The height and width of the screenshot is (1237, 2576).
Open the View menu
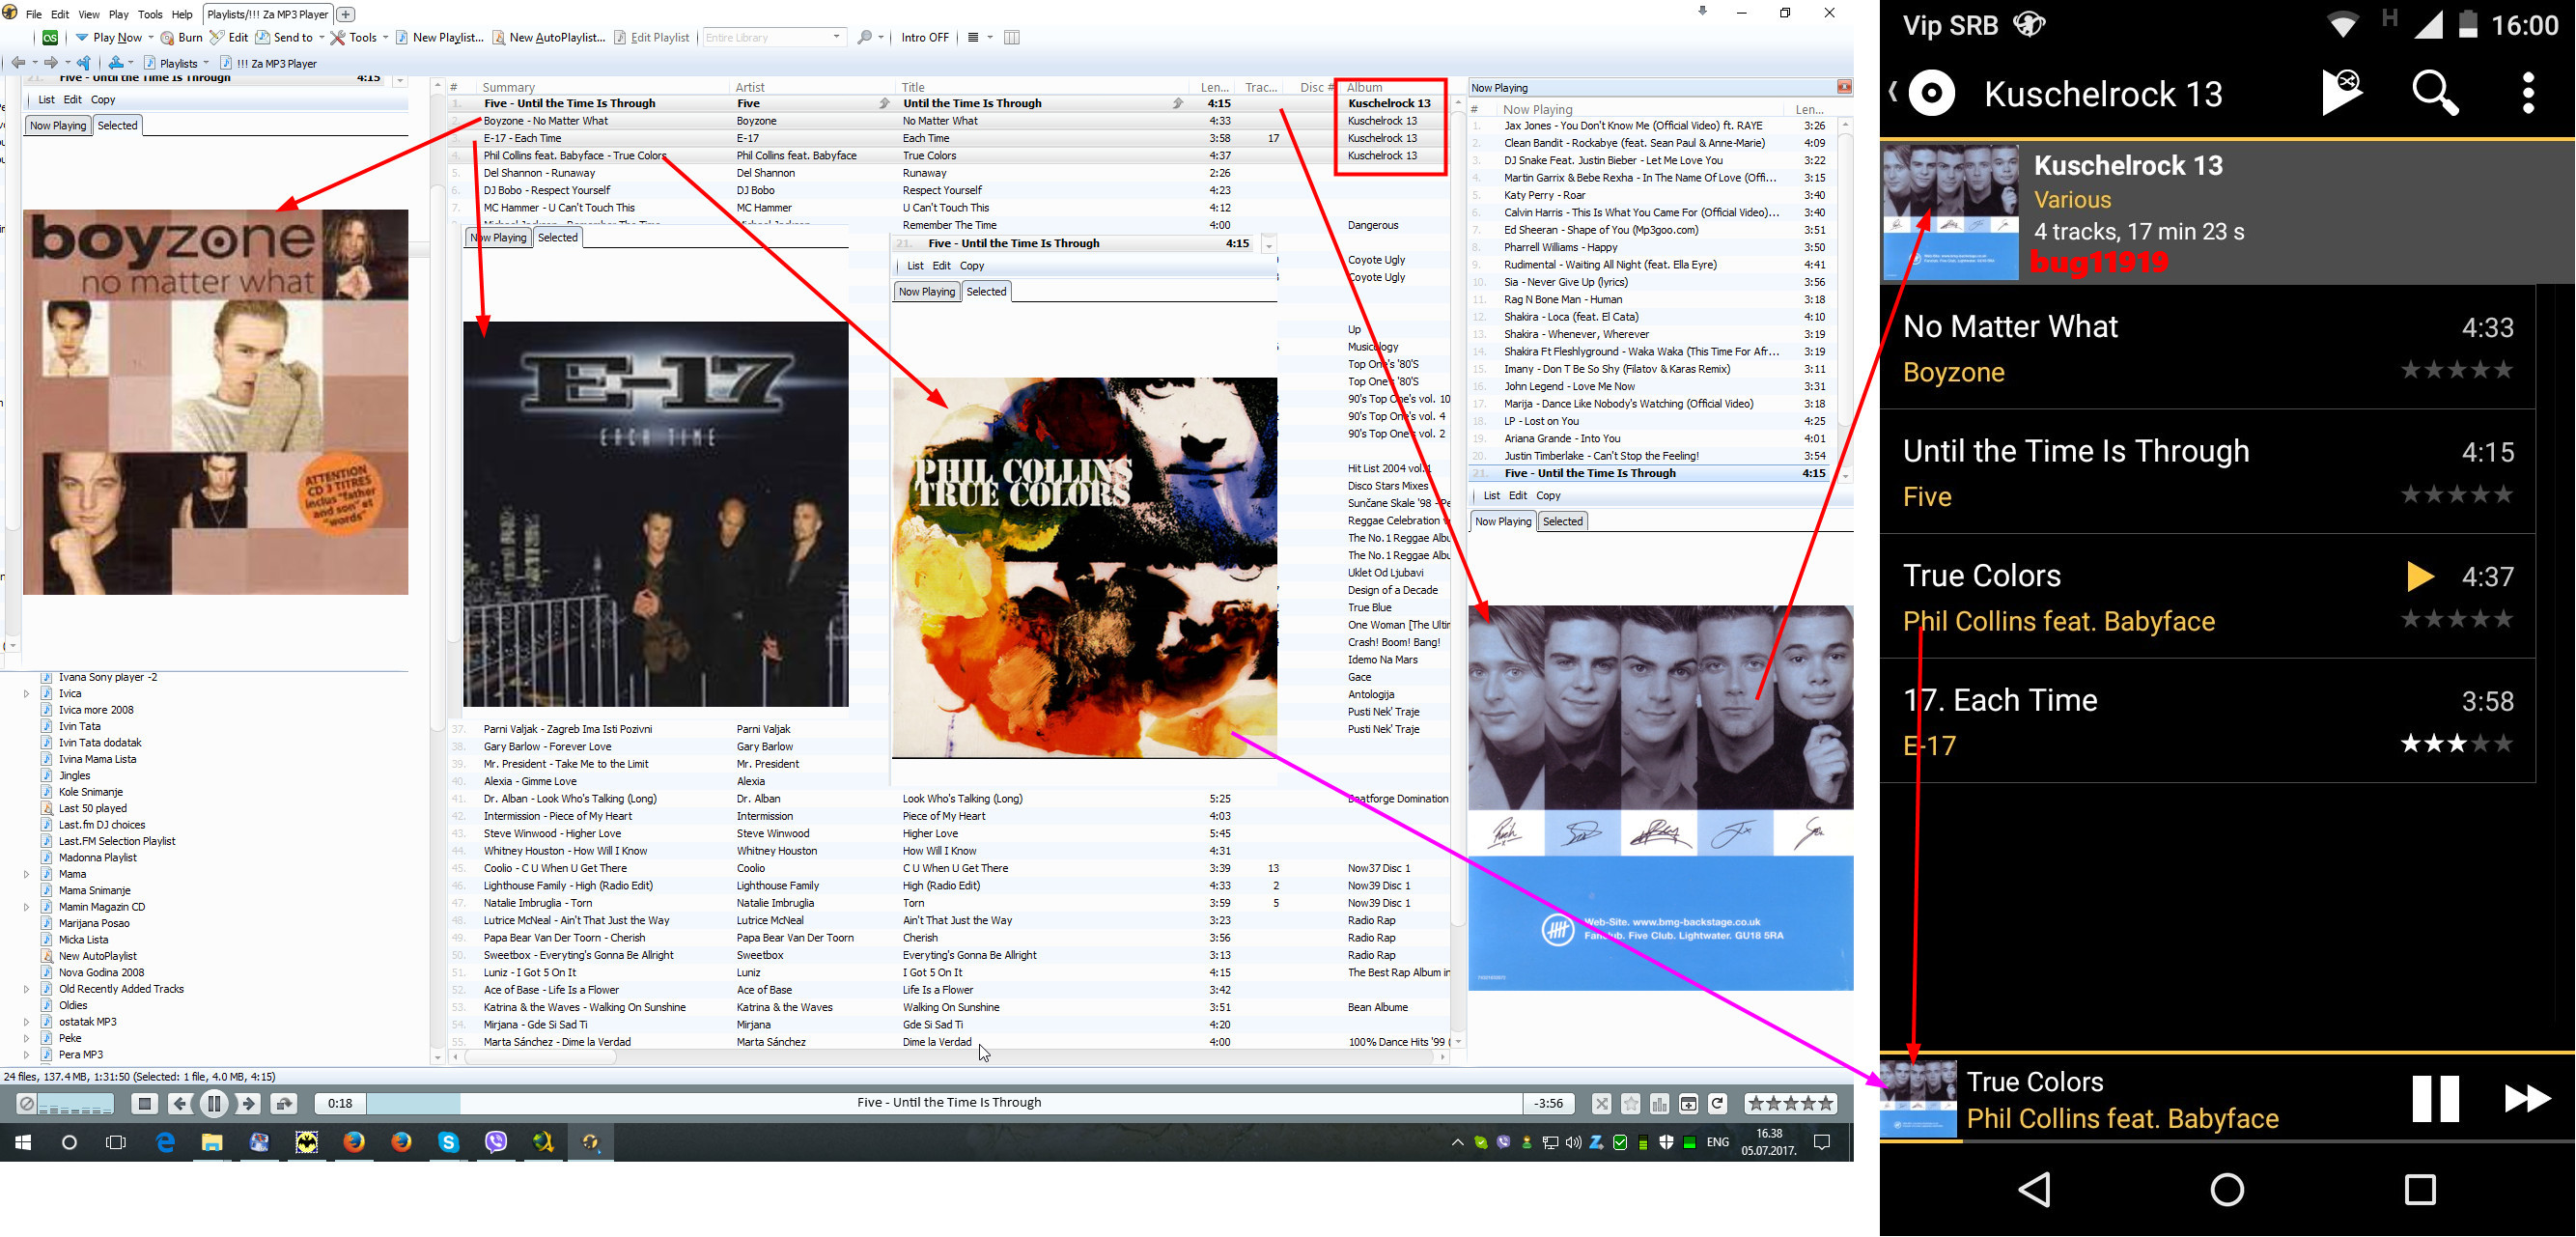pyautogui.click(x=88, y=14)
